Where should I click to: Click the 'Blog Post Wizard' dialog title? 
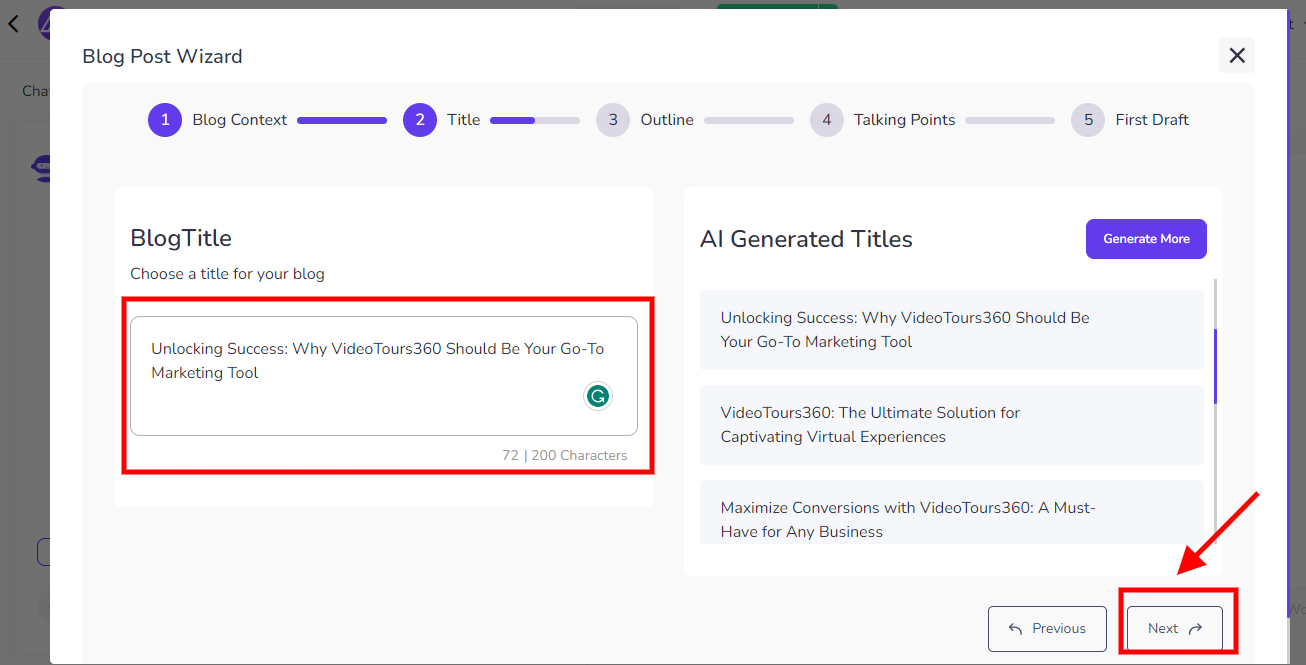162,56
